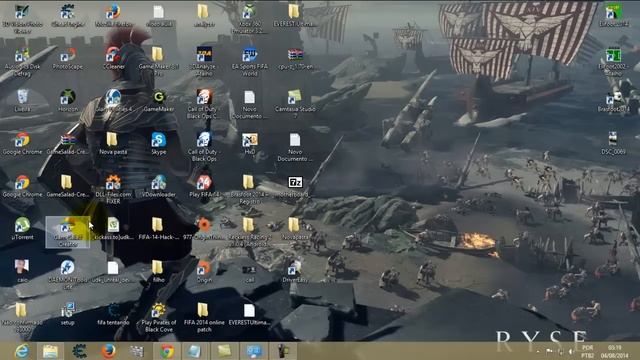Launch Play Pirates of Black Cove
Viewport: 640px width, 360px height.
[159, 317]
